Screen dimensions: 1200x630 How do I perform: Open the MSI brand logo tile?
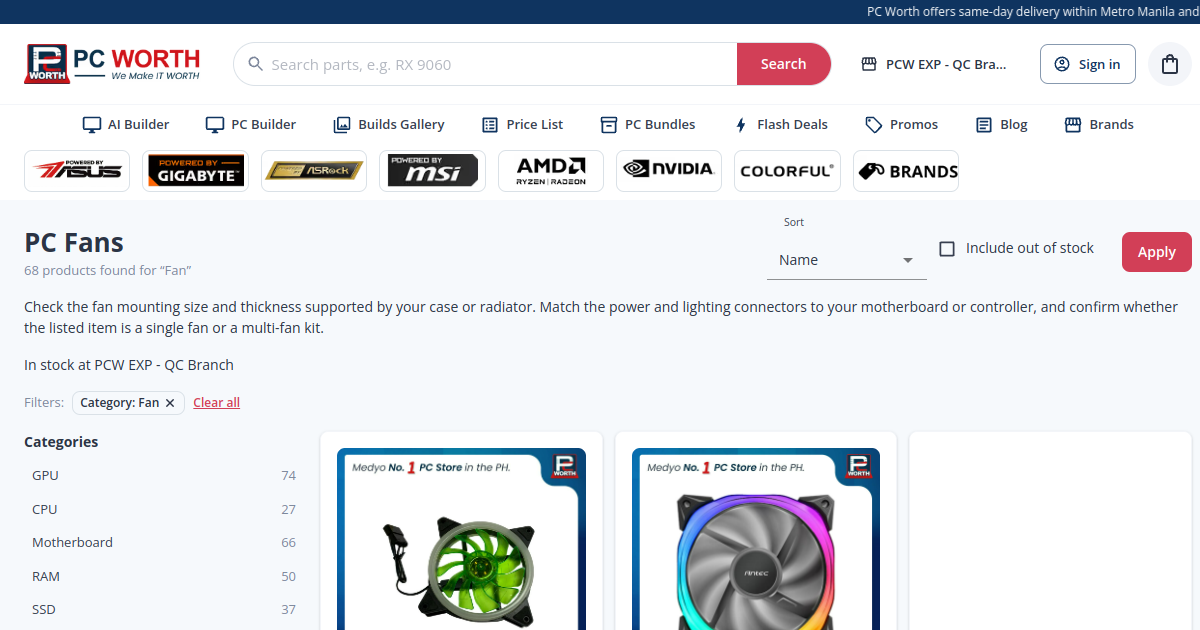point(432,171)
